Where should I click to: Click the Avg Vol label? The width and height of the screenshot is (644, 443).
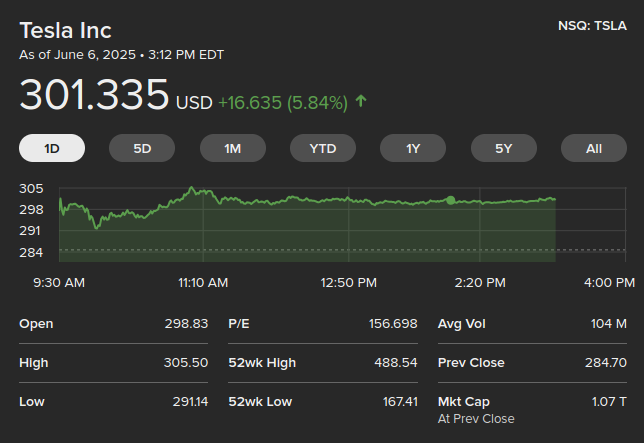(x=462, y=324)
